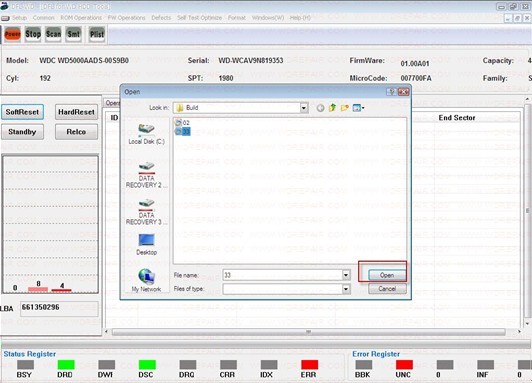Click the DFL-WD application icon in title bar

(4, 6)
